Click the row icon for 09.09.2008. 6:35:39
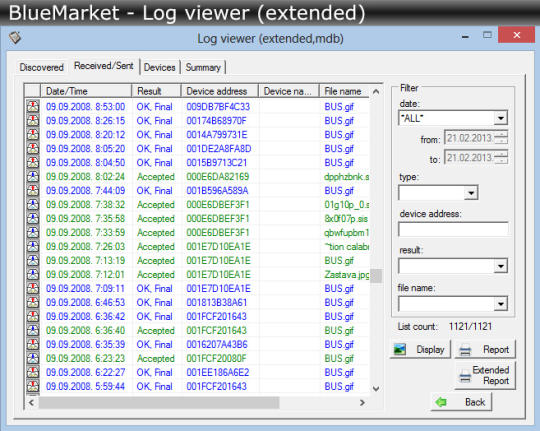The height and width of the screenshot is (431, 540). 33,344
